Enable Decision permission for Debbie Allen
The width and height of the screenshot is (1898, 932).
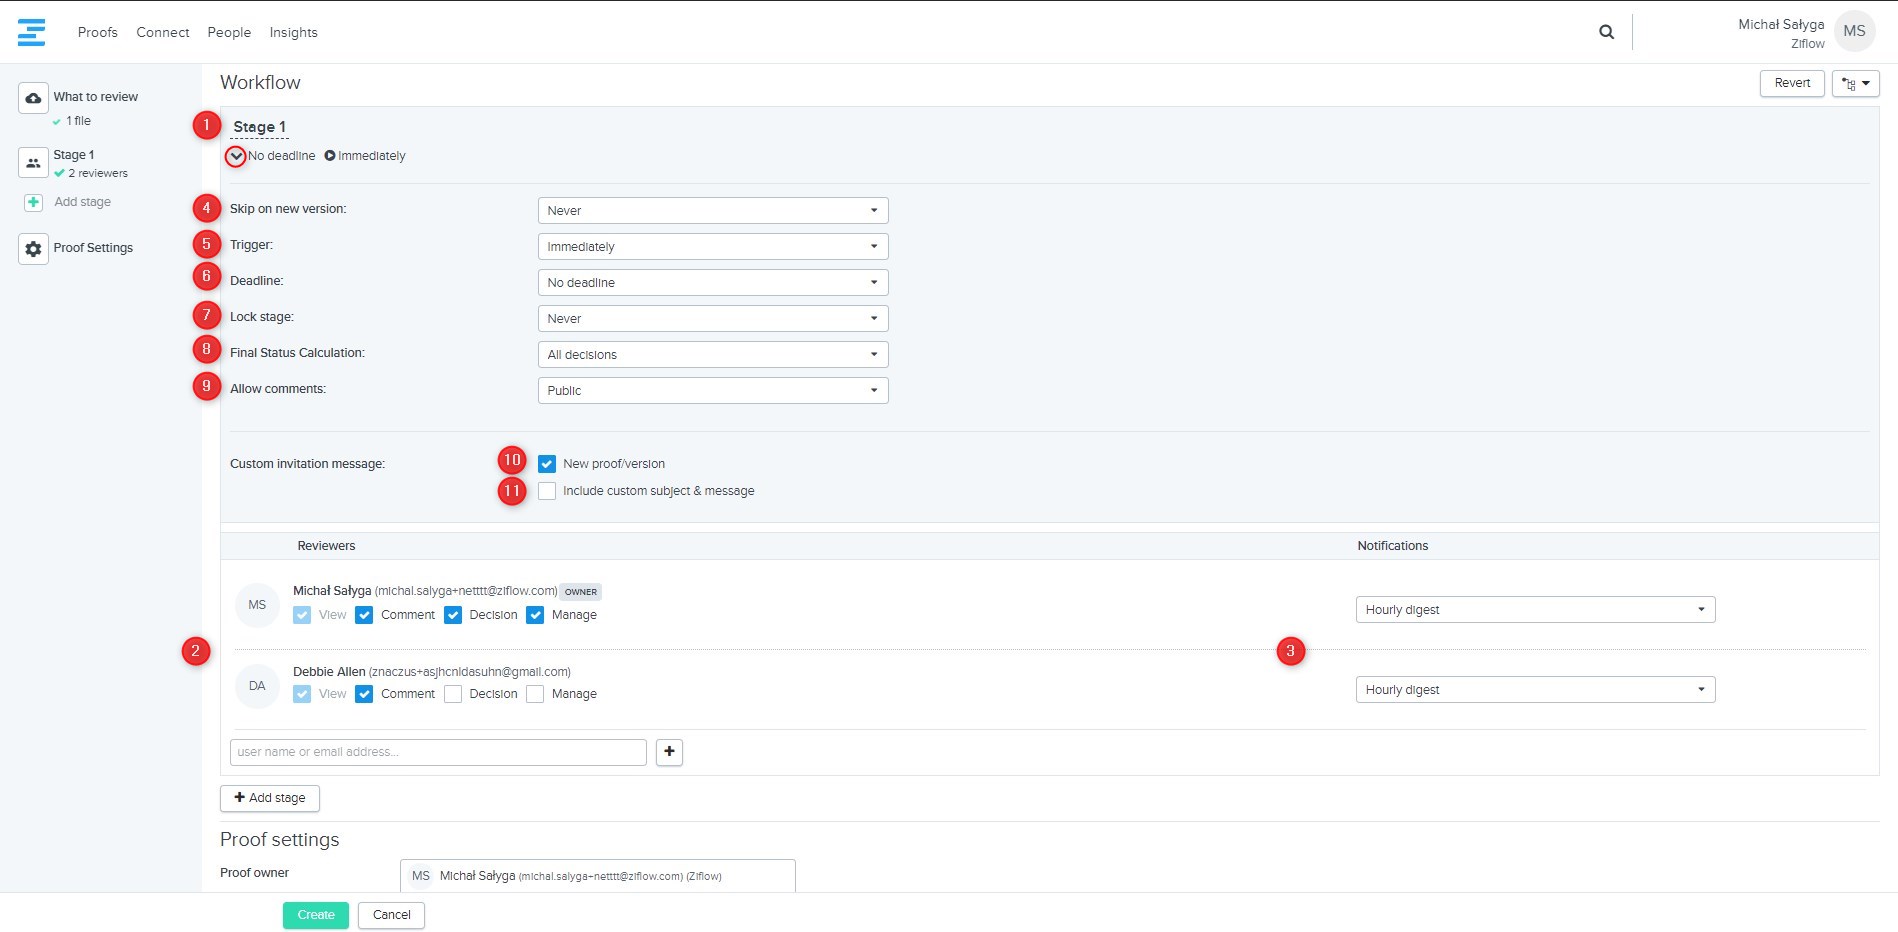[x=453, y=694]
